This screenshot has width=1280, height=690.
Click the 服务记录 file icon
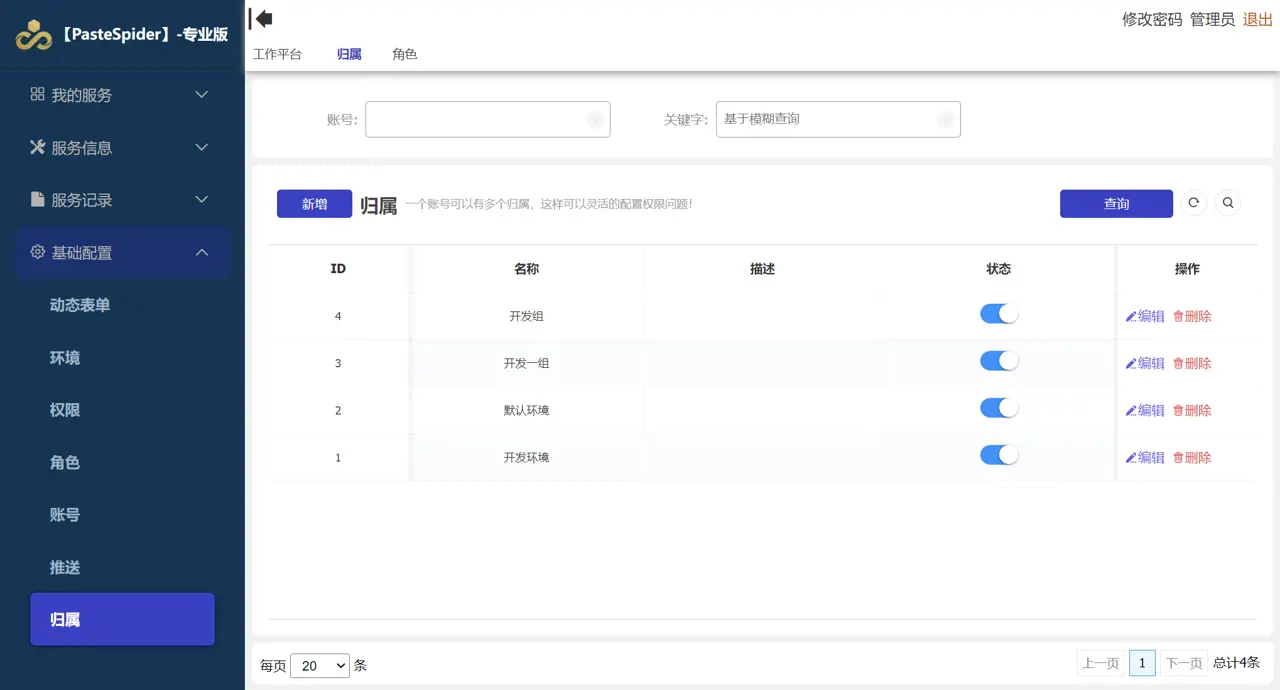37,199
